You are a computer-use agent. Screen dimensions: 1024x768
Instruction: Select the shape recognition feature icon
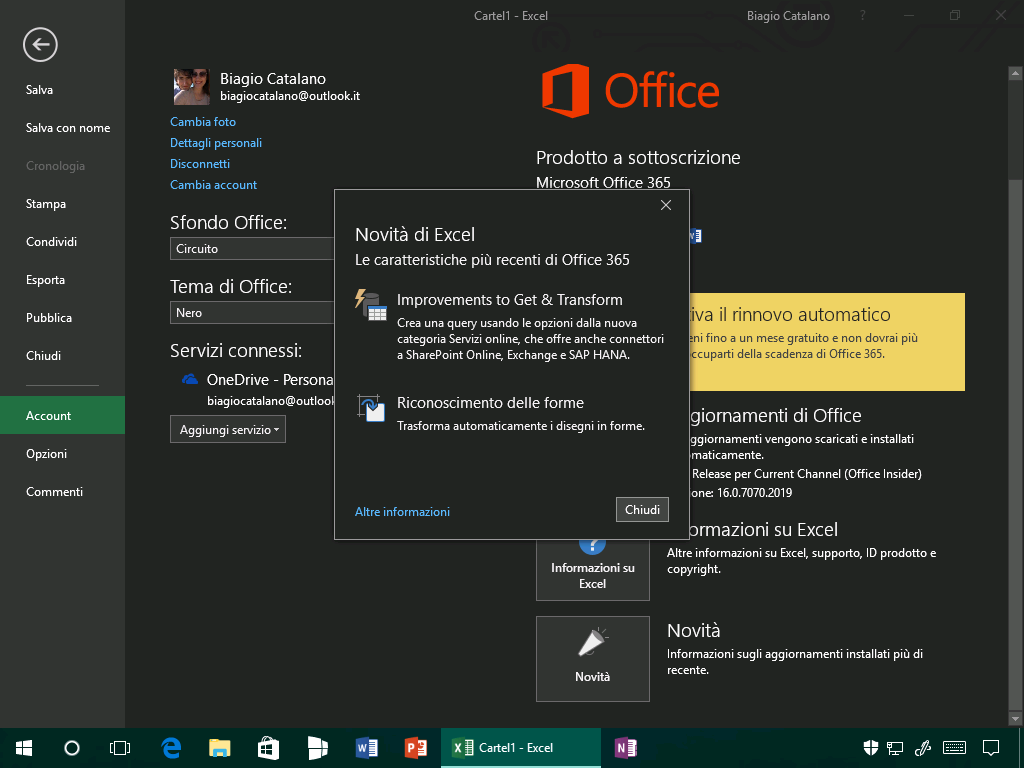click(x=371, y=408)
